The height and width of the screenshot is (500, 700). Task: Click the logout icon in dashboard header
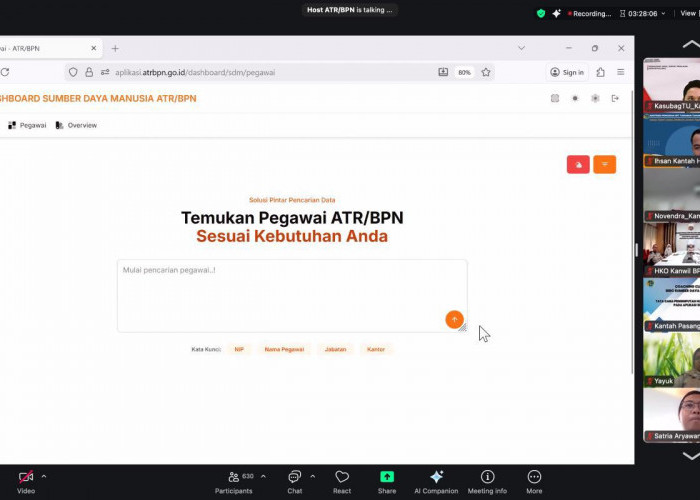pos(615,98)
